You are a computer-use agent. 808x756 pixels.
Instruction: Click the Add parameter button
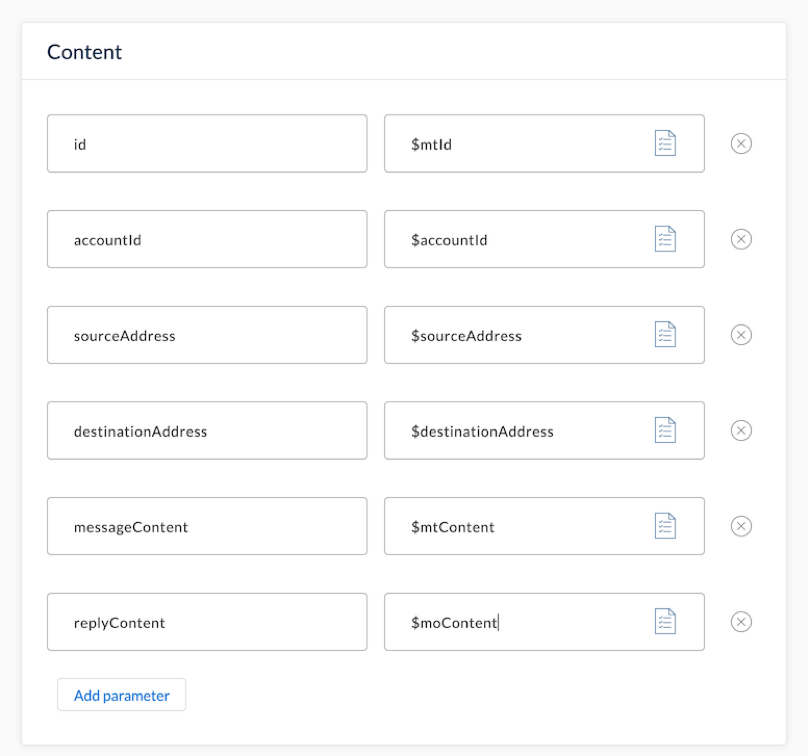(x=121, y=694)
